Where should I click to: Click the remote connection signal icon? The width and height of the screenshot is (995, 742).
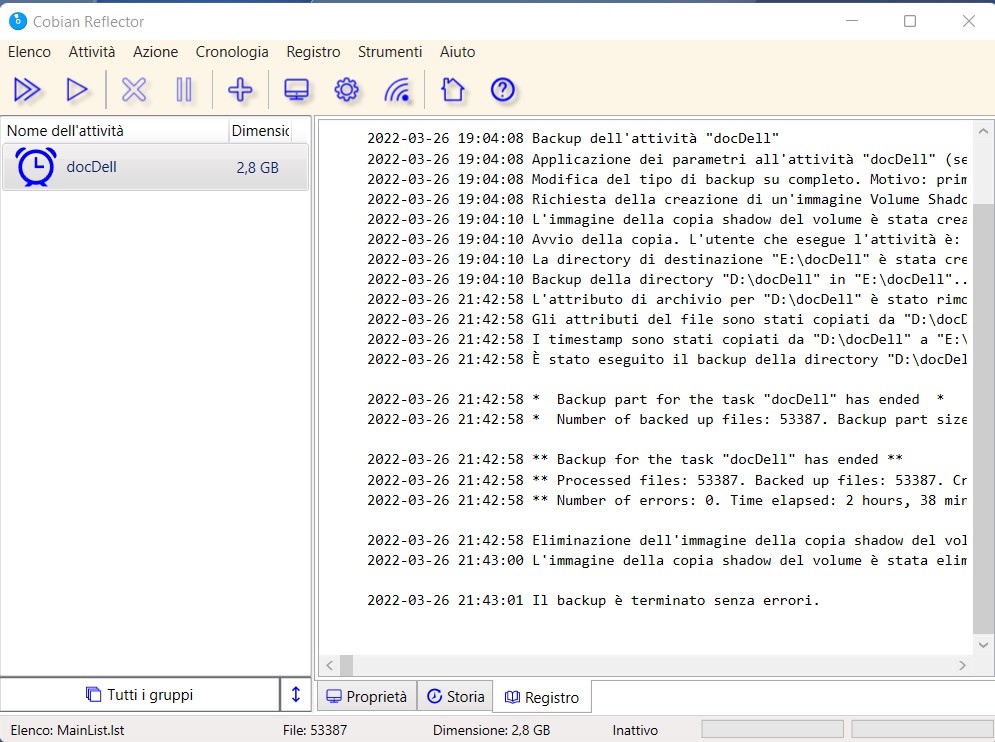(397, 90)
